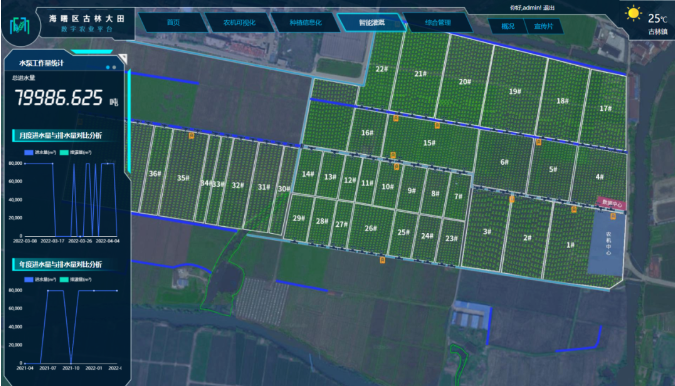Click the platform logo icon
Viewport: 675px width, 386px height.
pos(20,27)
